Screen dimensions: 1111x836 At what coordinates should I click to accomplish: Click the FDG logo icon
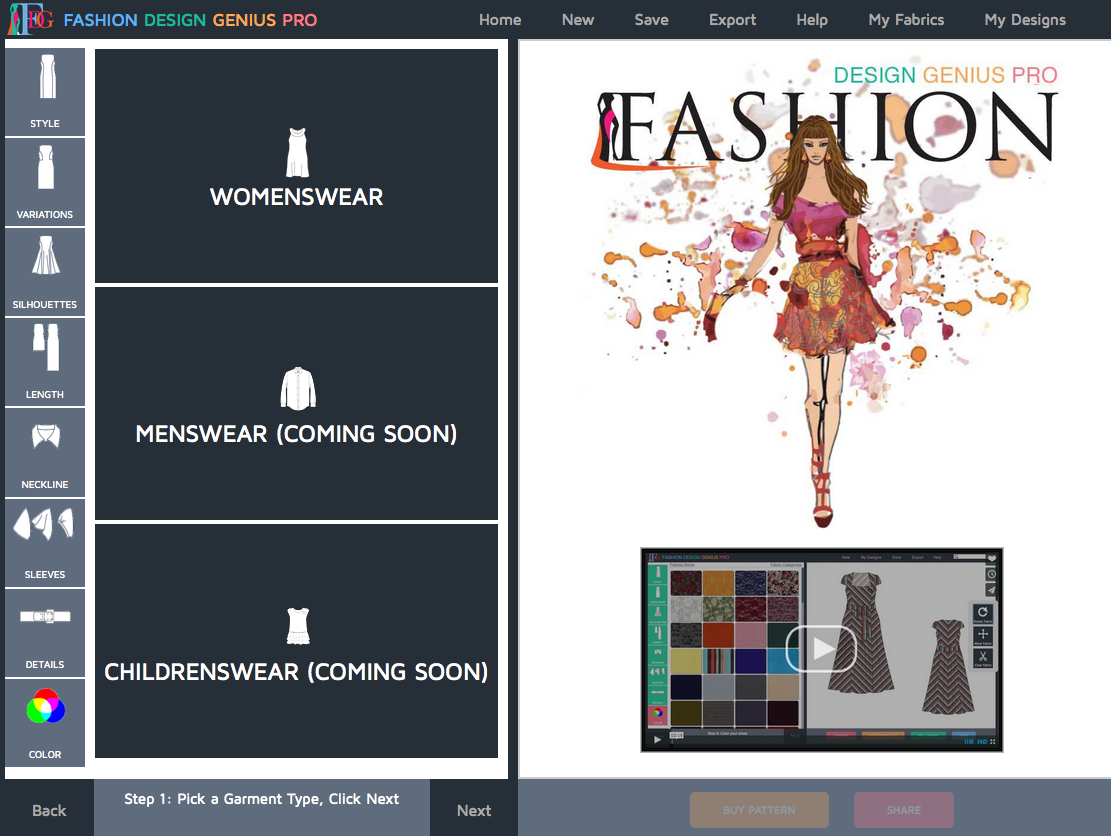coord(30,19)
